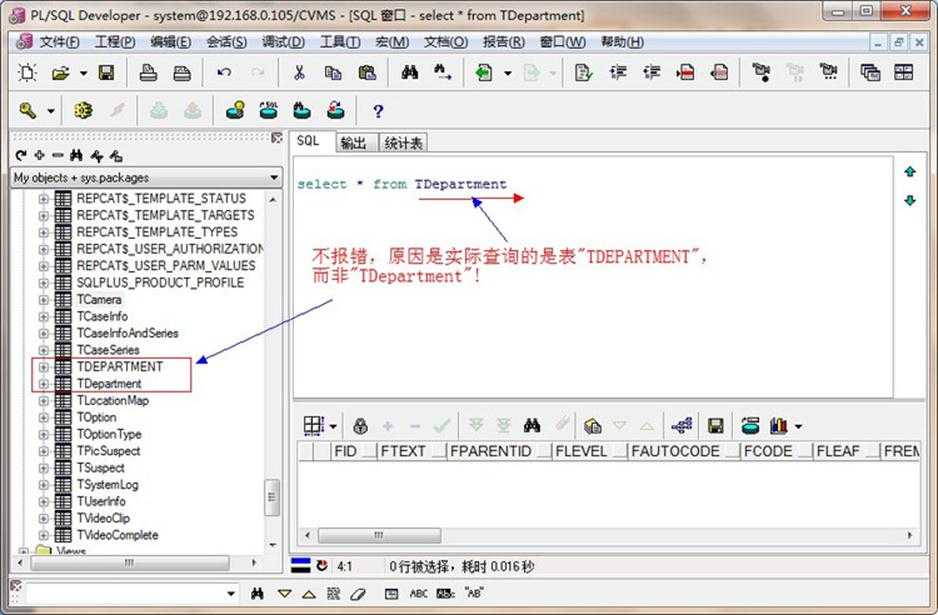Switch to the 统计表 tab
938x615 pixels.
point(403,143)
